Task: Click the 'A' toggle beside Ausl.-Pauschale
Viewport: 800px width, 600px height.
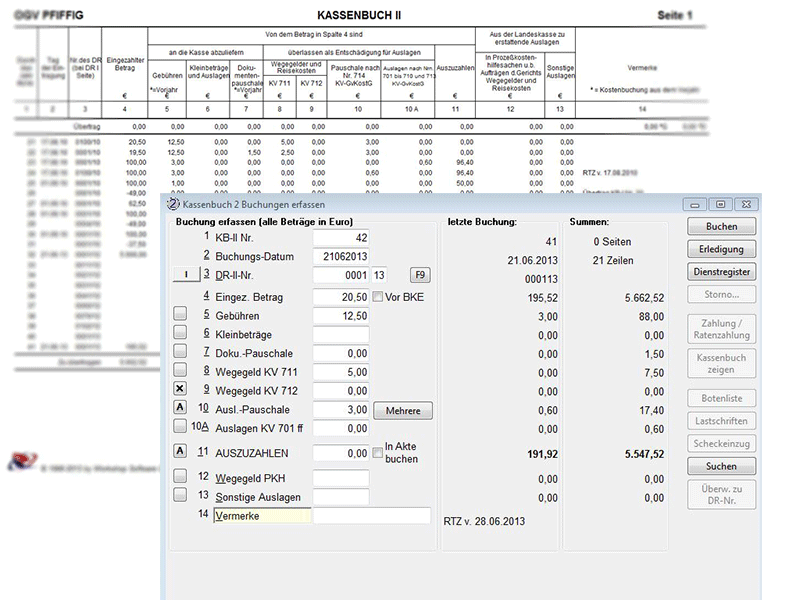Action: coord(181,409)
